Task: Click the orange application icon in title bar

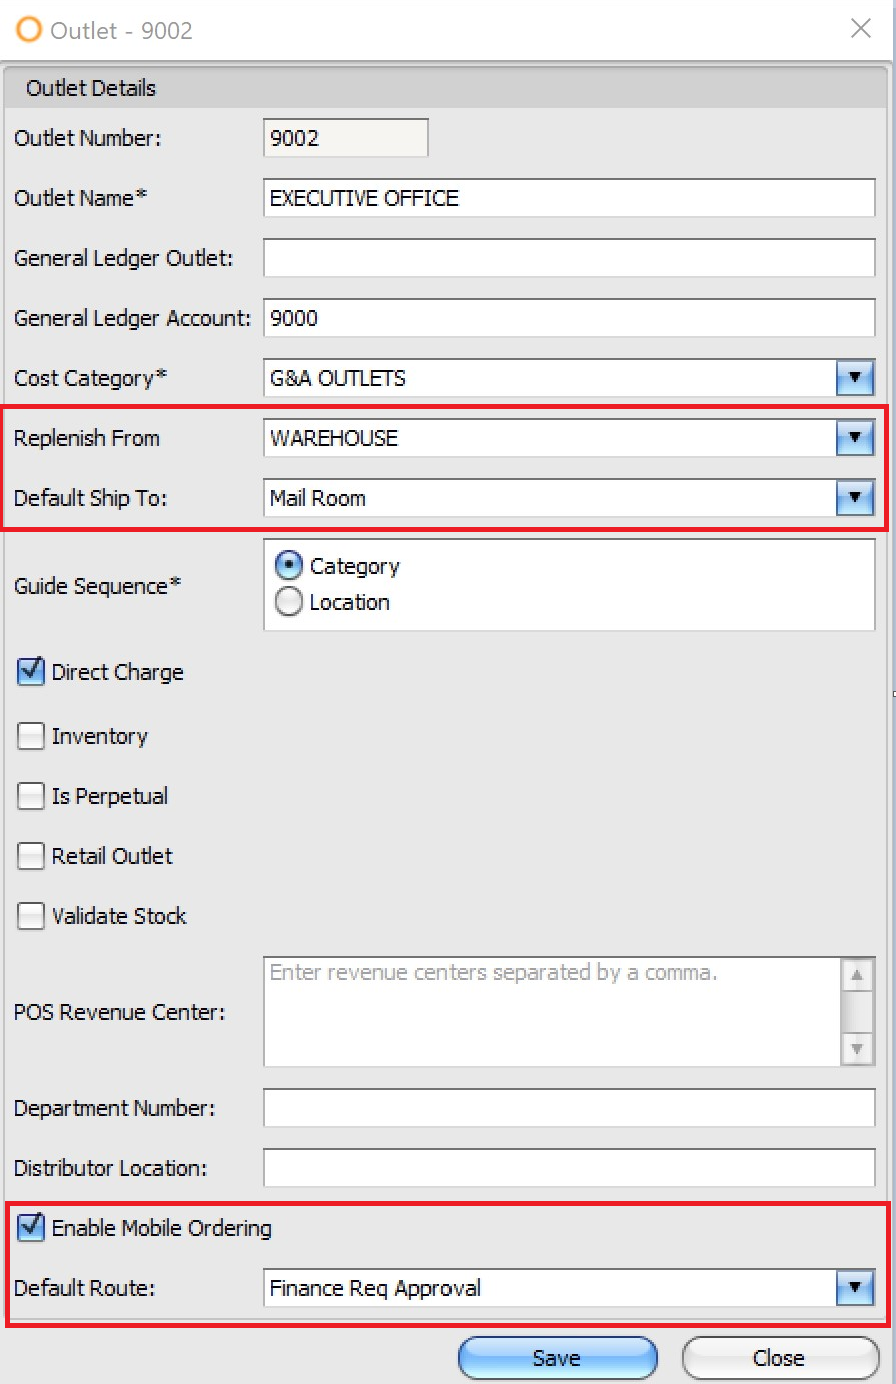Action: (x=27, y=29)
